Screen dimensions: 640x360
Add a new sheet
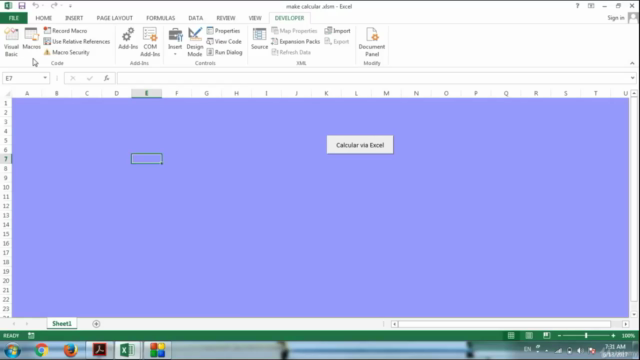(96, 324)
